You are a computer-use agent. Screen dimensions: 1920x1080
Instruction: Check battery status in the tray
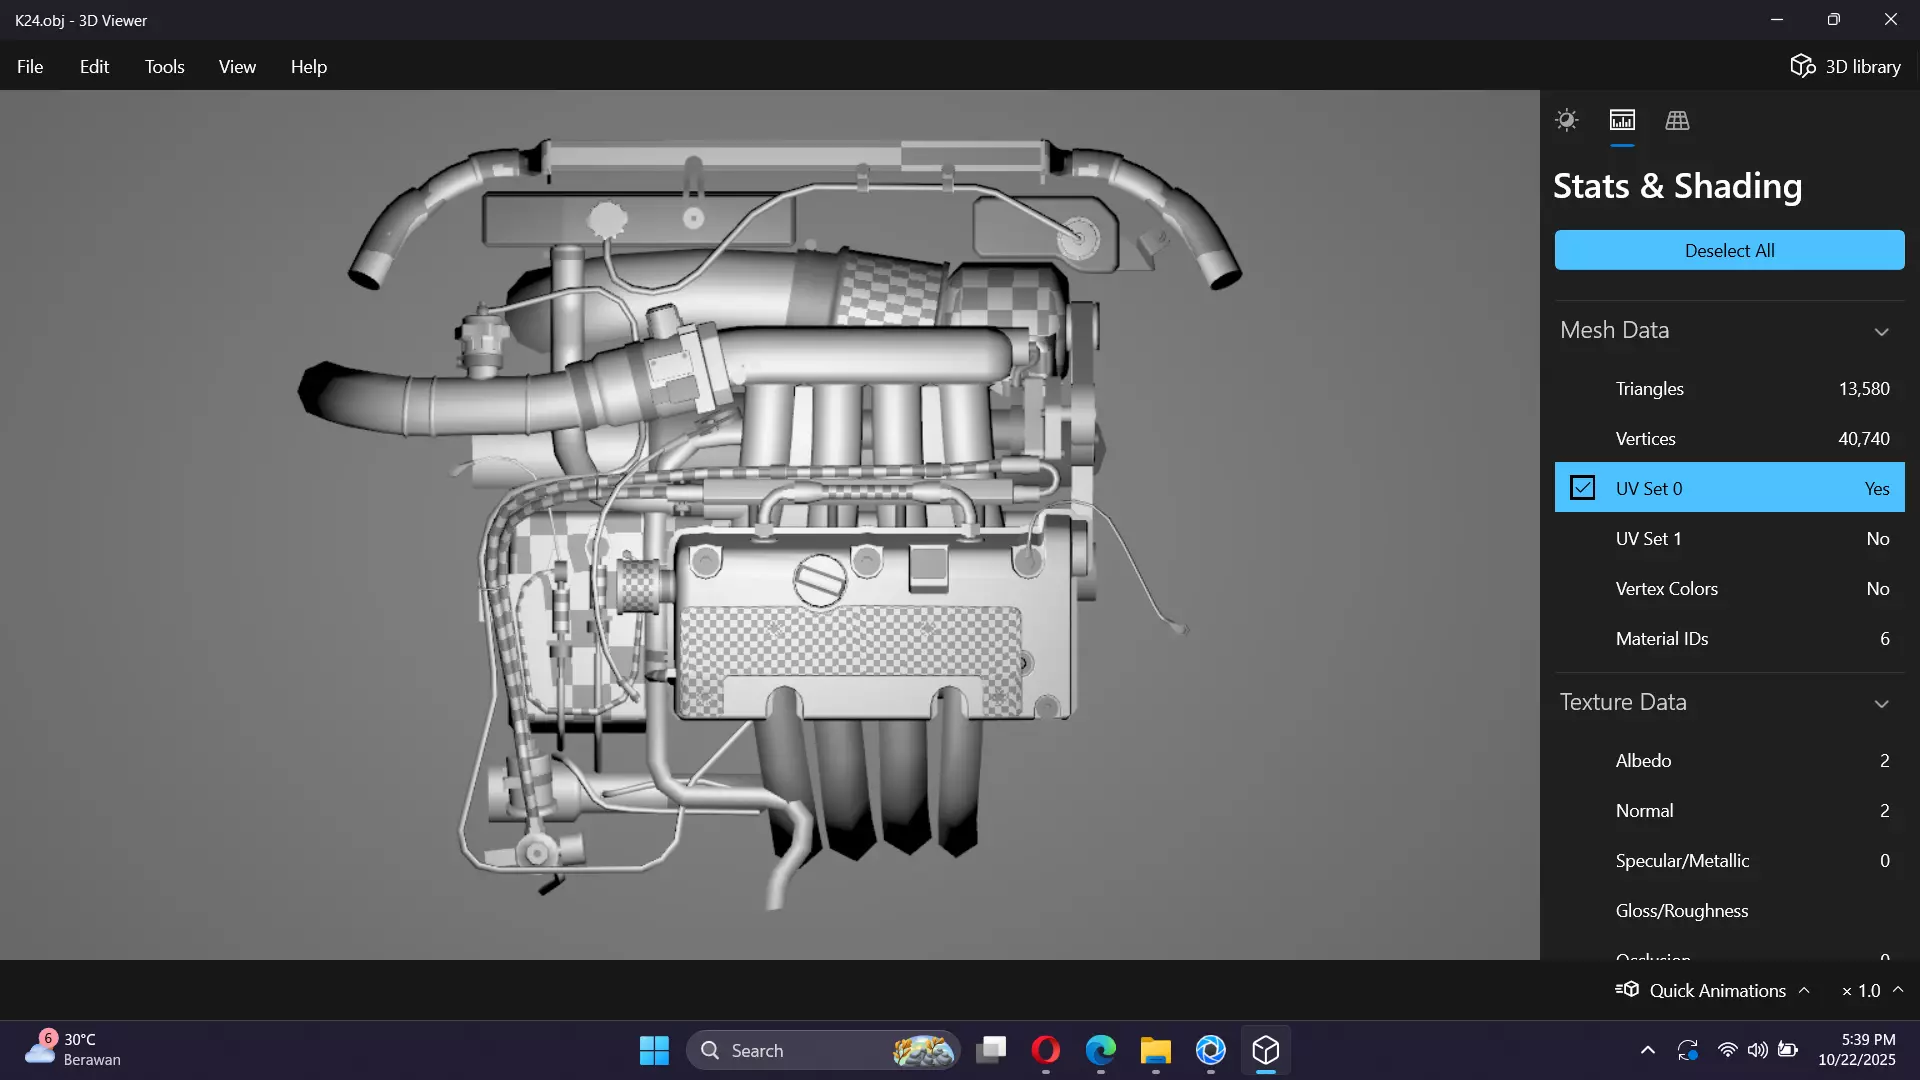click(x=1788, y=1050)
